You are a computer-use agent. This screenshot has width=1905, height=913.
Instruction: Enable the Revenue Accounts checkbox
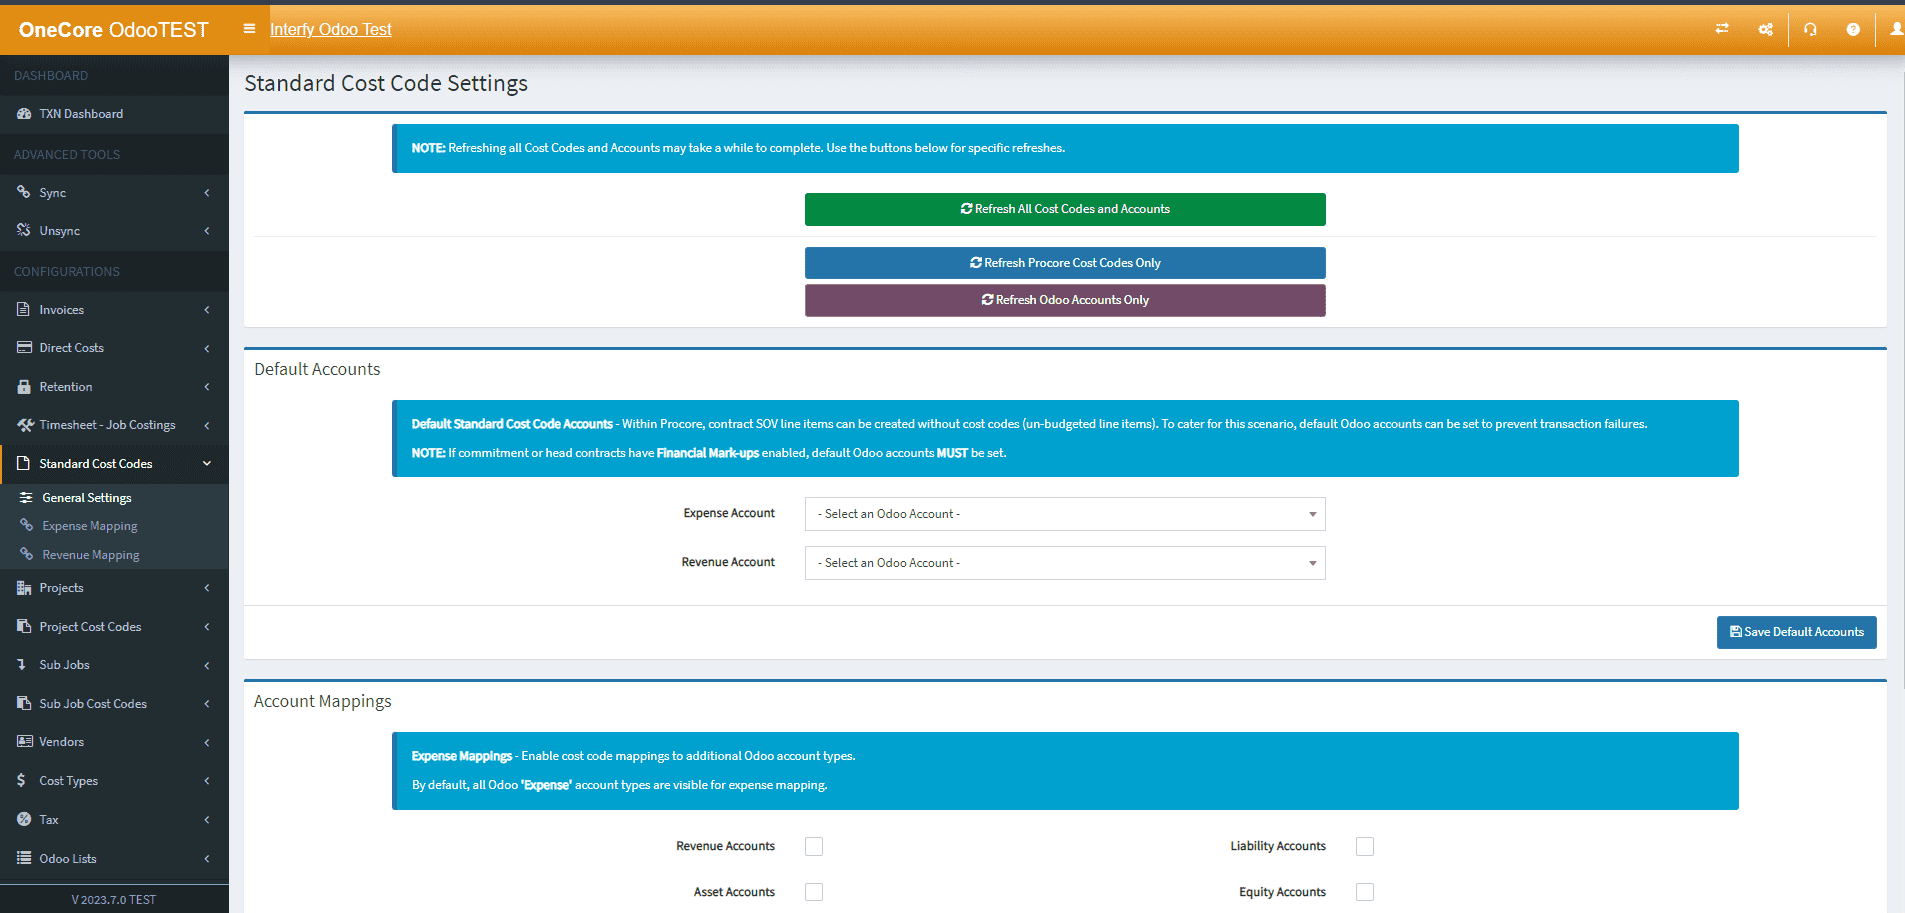[x=814, y=847]
